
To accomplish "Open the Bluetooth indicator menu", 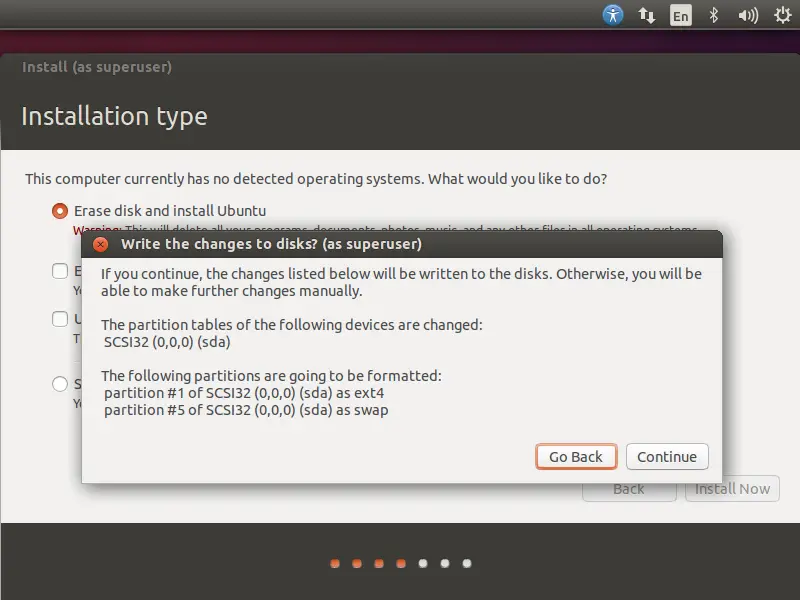I will point(714,15).
